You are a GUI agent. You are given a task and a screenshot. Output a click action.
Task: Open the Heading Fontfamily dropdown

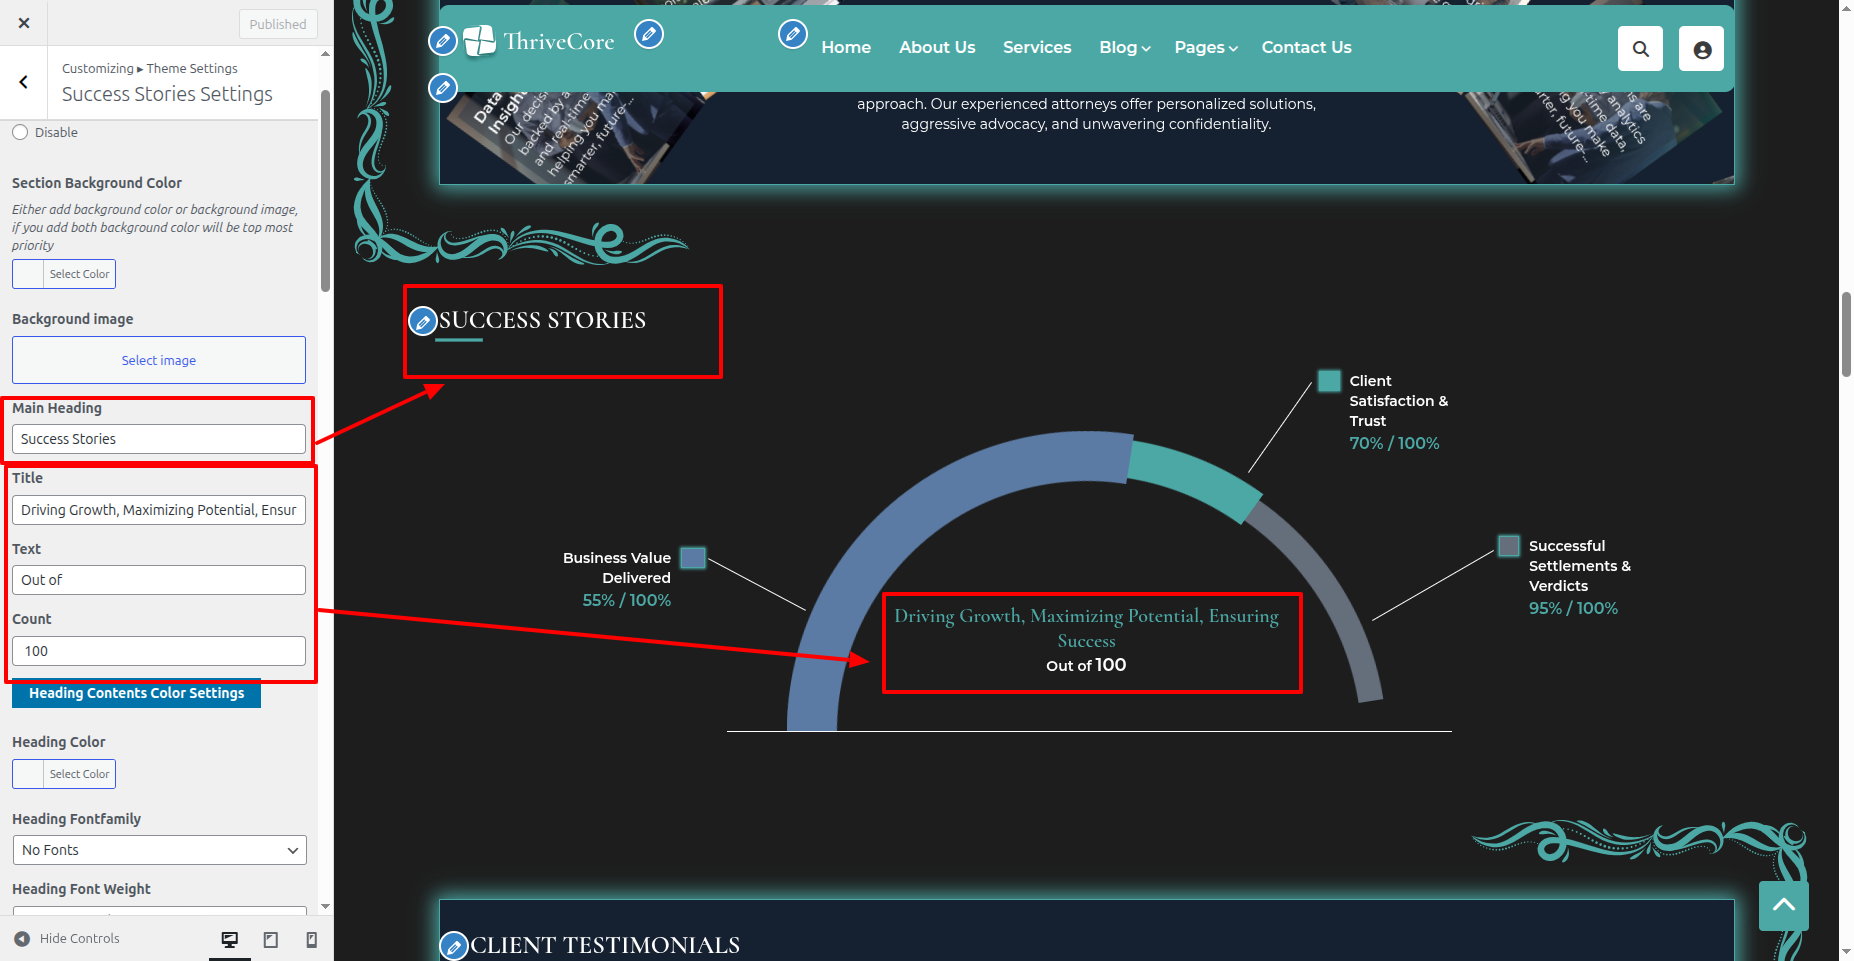tap(159, 850)
